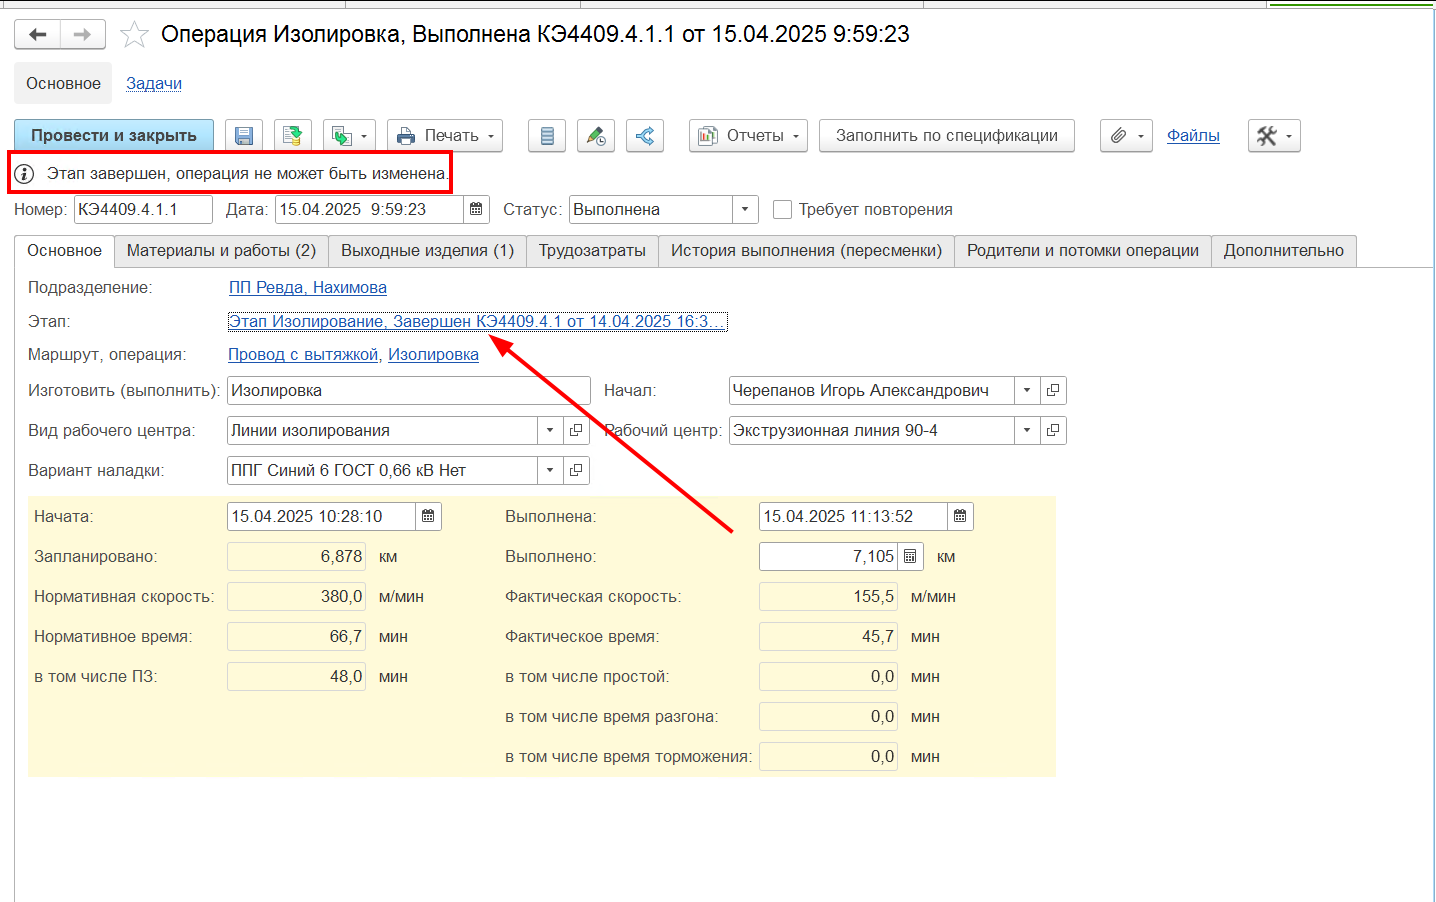This screenshot has height=902, width=1436.
Task: Open calendar picker for the Дата field
Action: coord(476,209)
